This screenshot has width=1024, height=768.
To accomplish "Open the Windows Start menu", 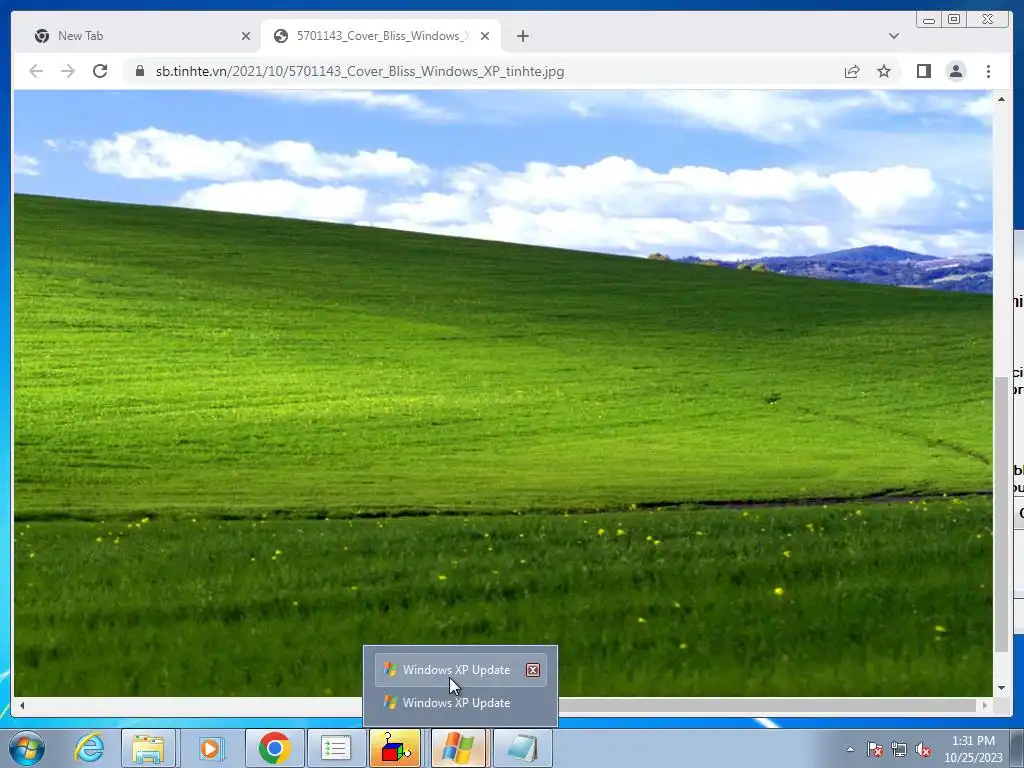I will (x=26, y=748).
